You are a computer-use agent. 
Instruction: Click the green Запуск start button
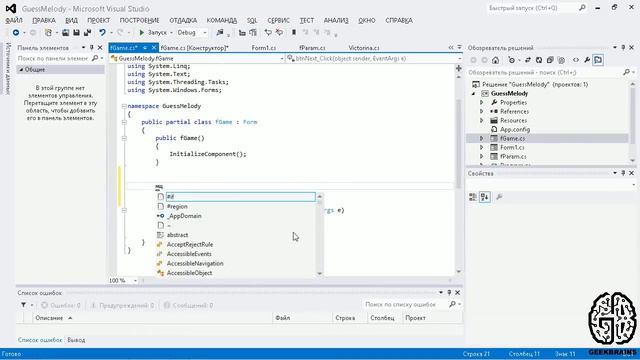click(153, 33)
